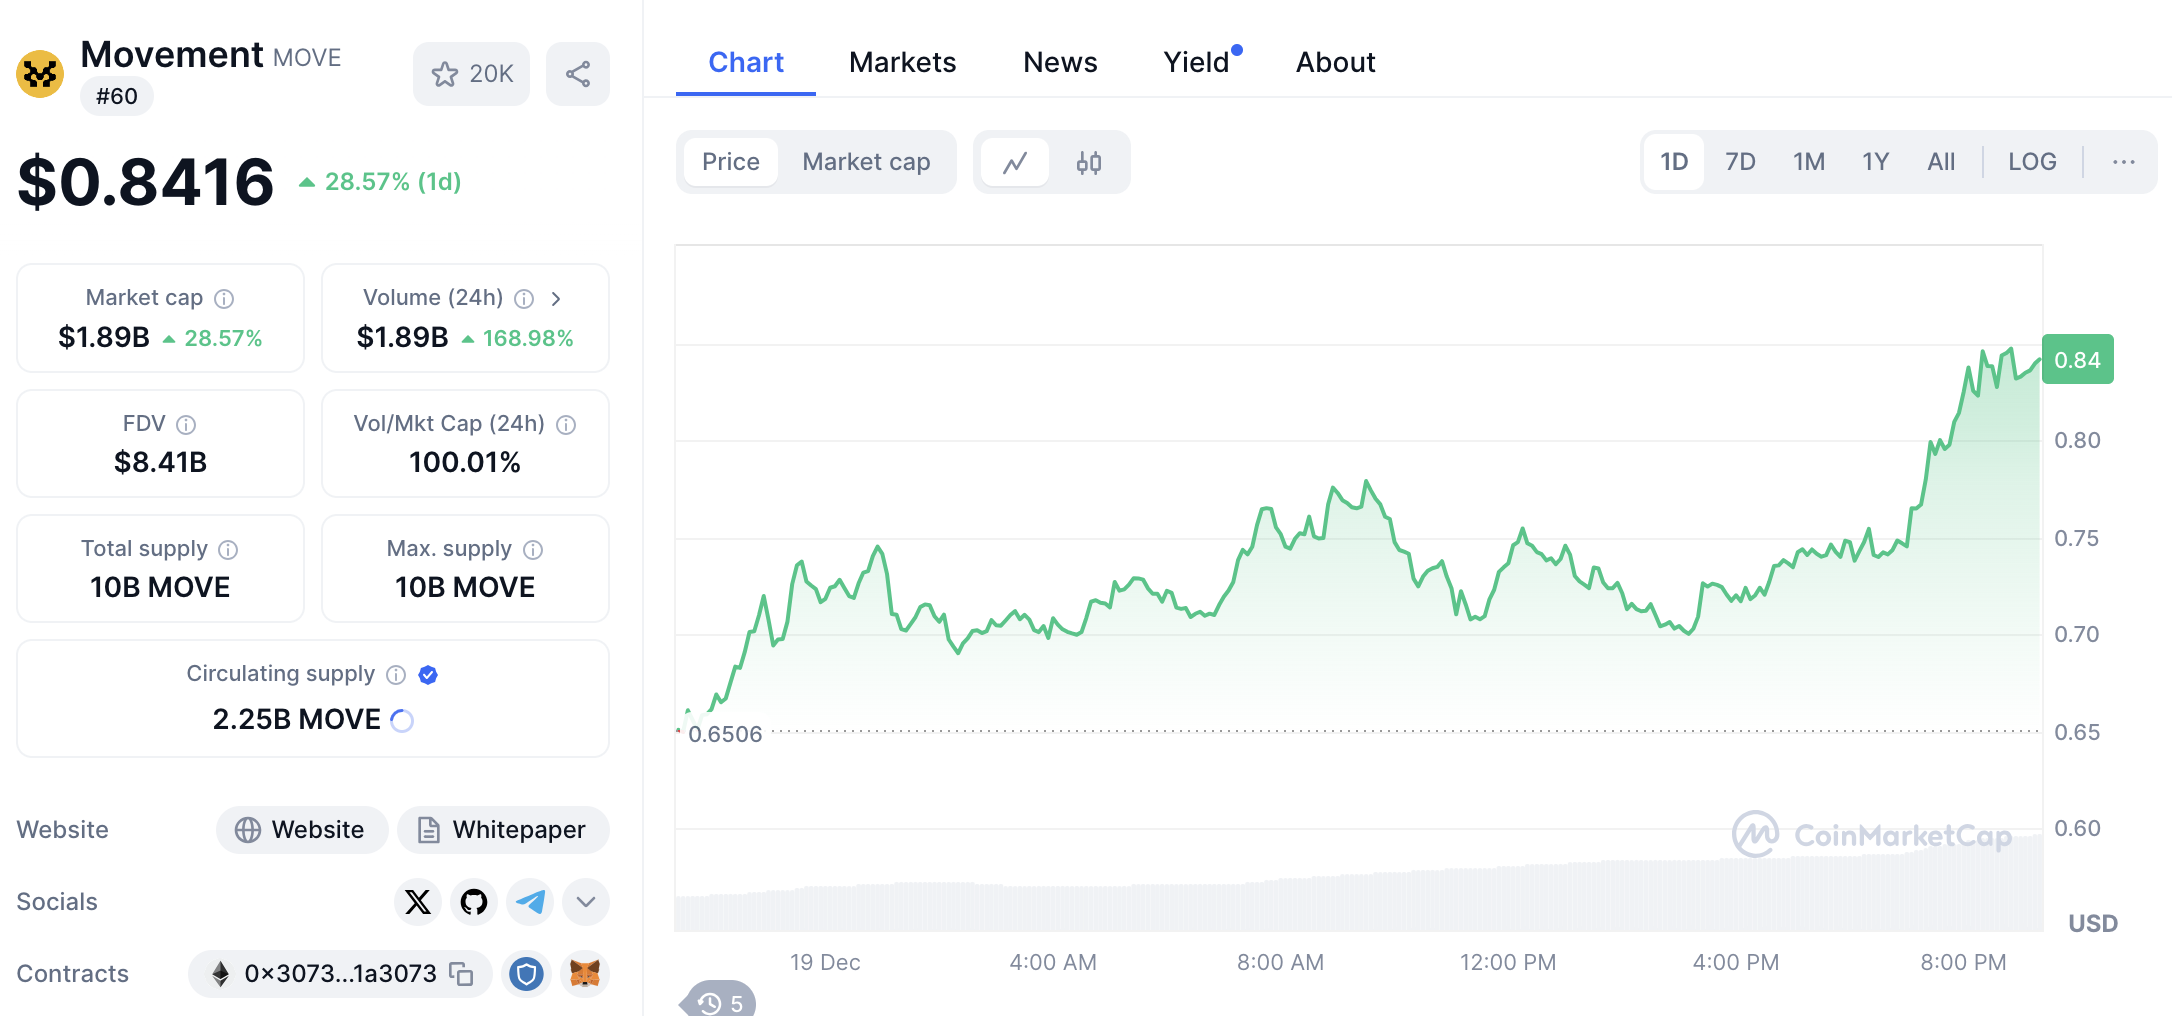Add Movement to watchlist via star button

pyautogui.click(x=472, y=74)
